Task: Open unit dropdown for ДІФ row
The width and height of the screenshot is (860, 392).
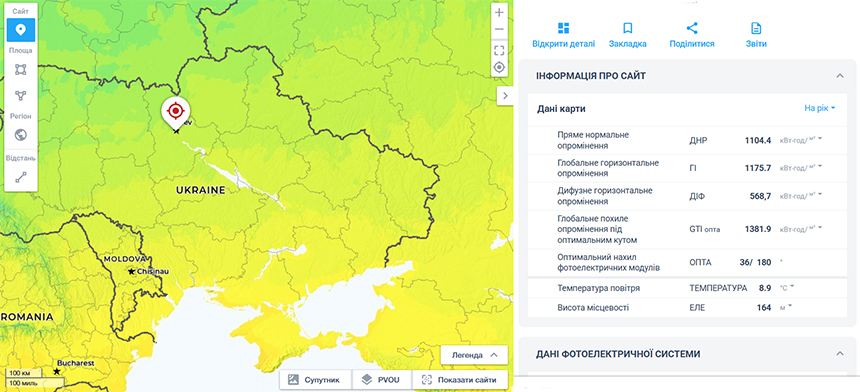Action: point(801,196)
